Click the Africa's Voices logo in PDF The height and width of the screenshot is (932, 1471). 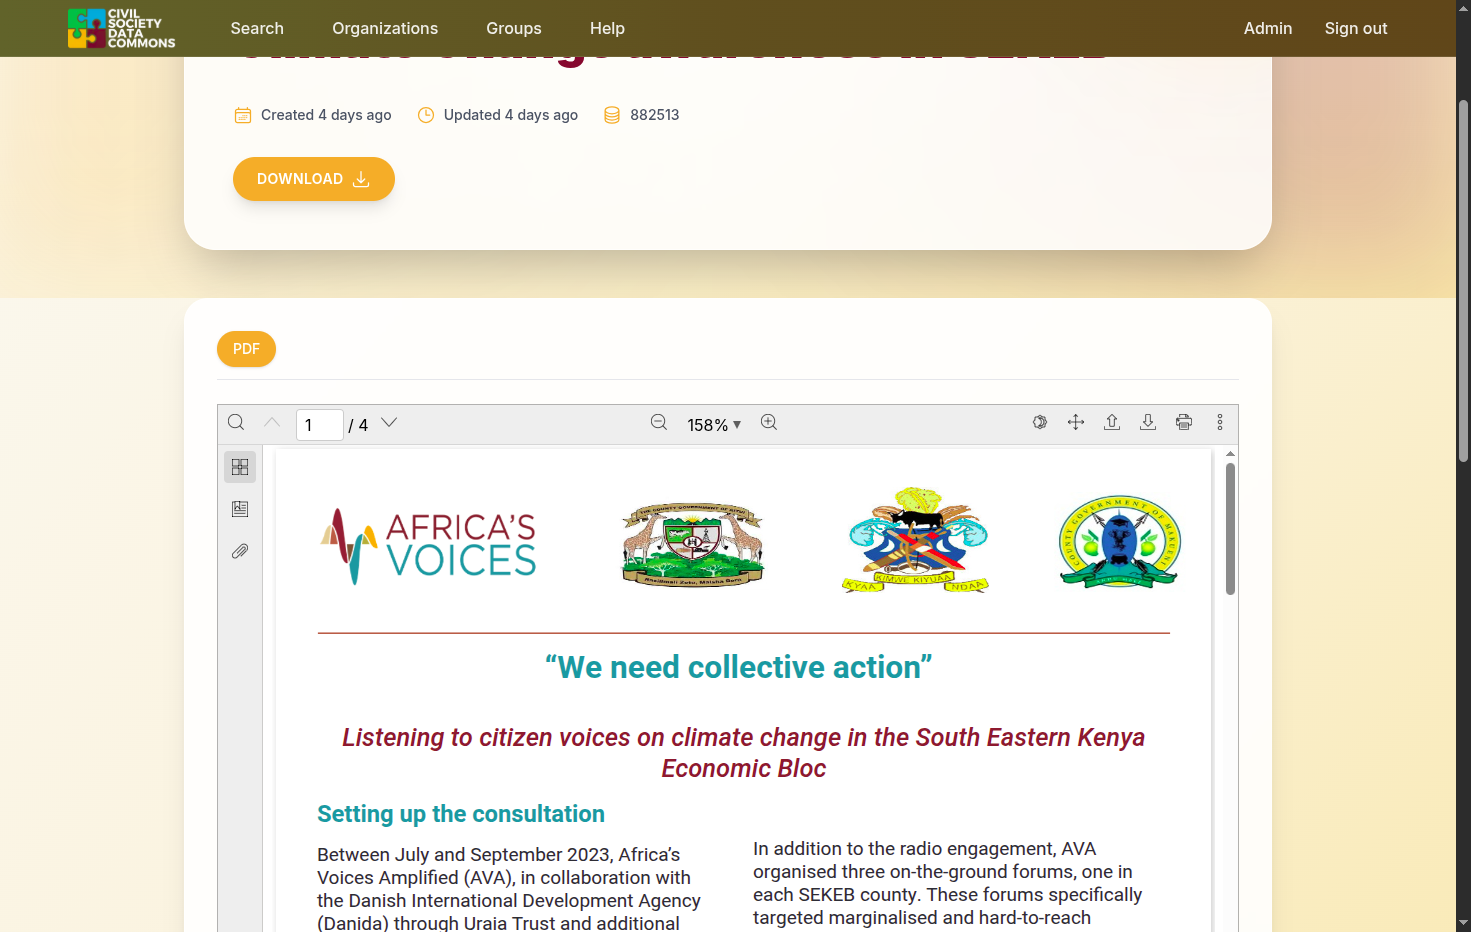tap(428, 546)
